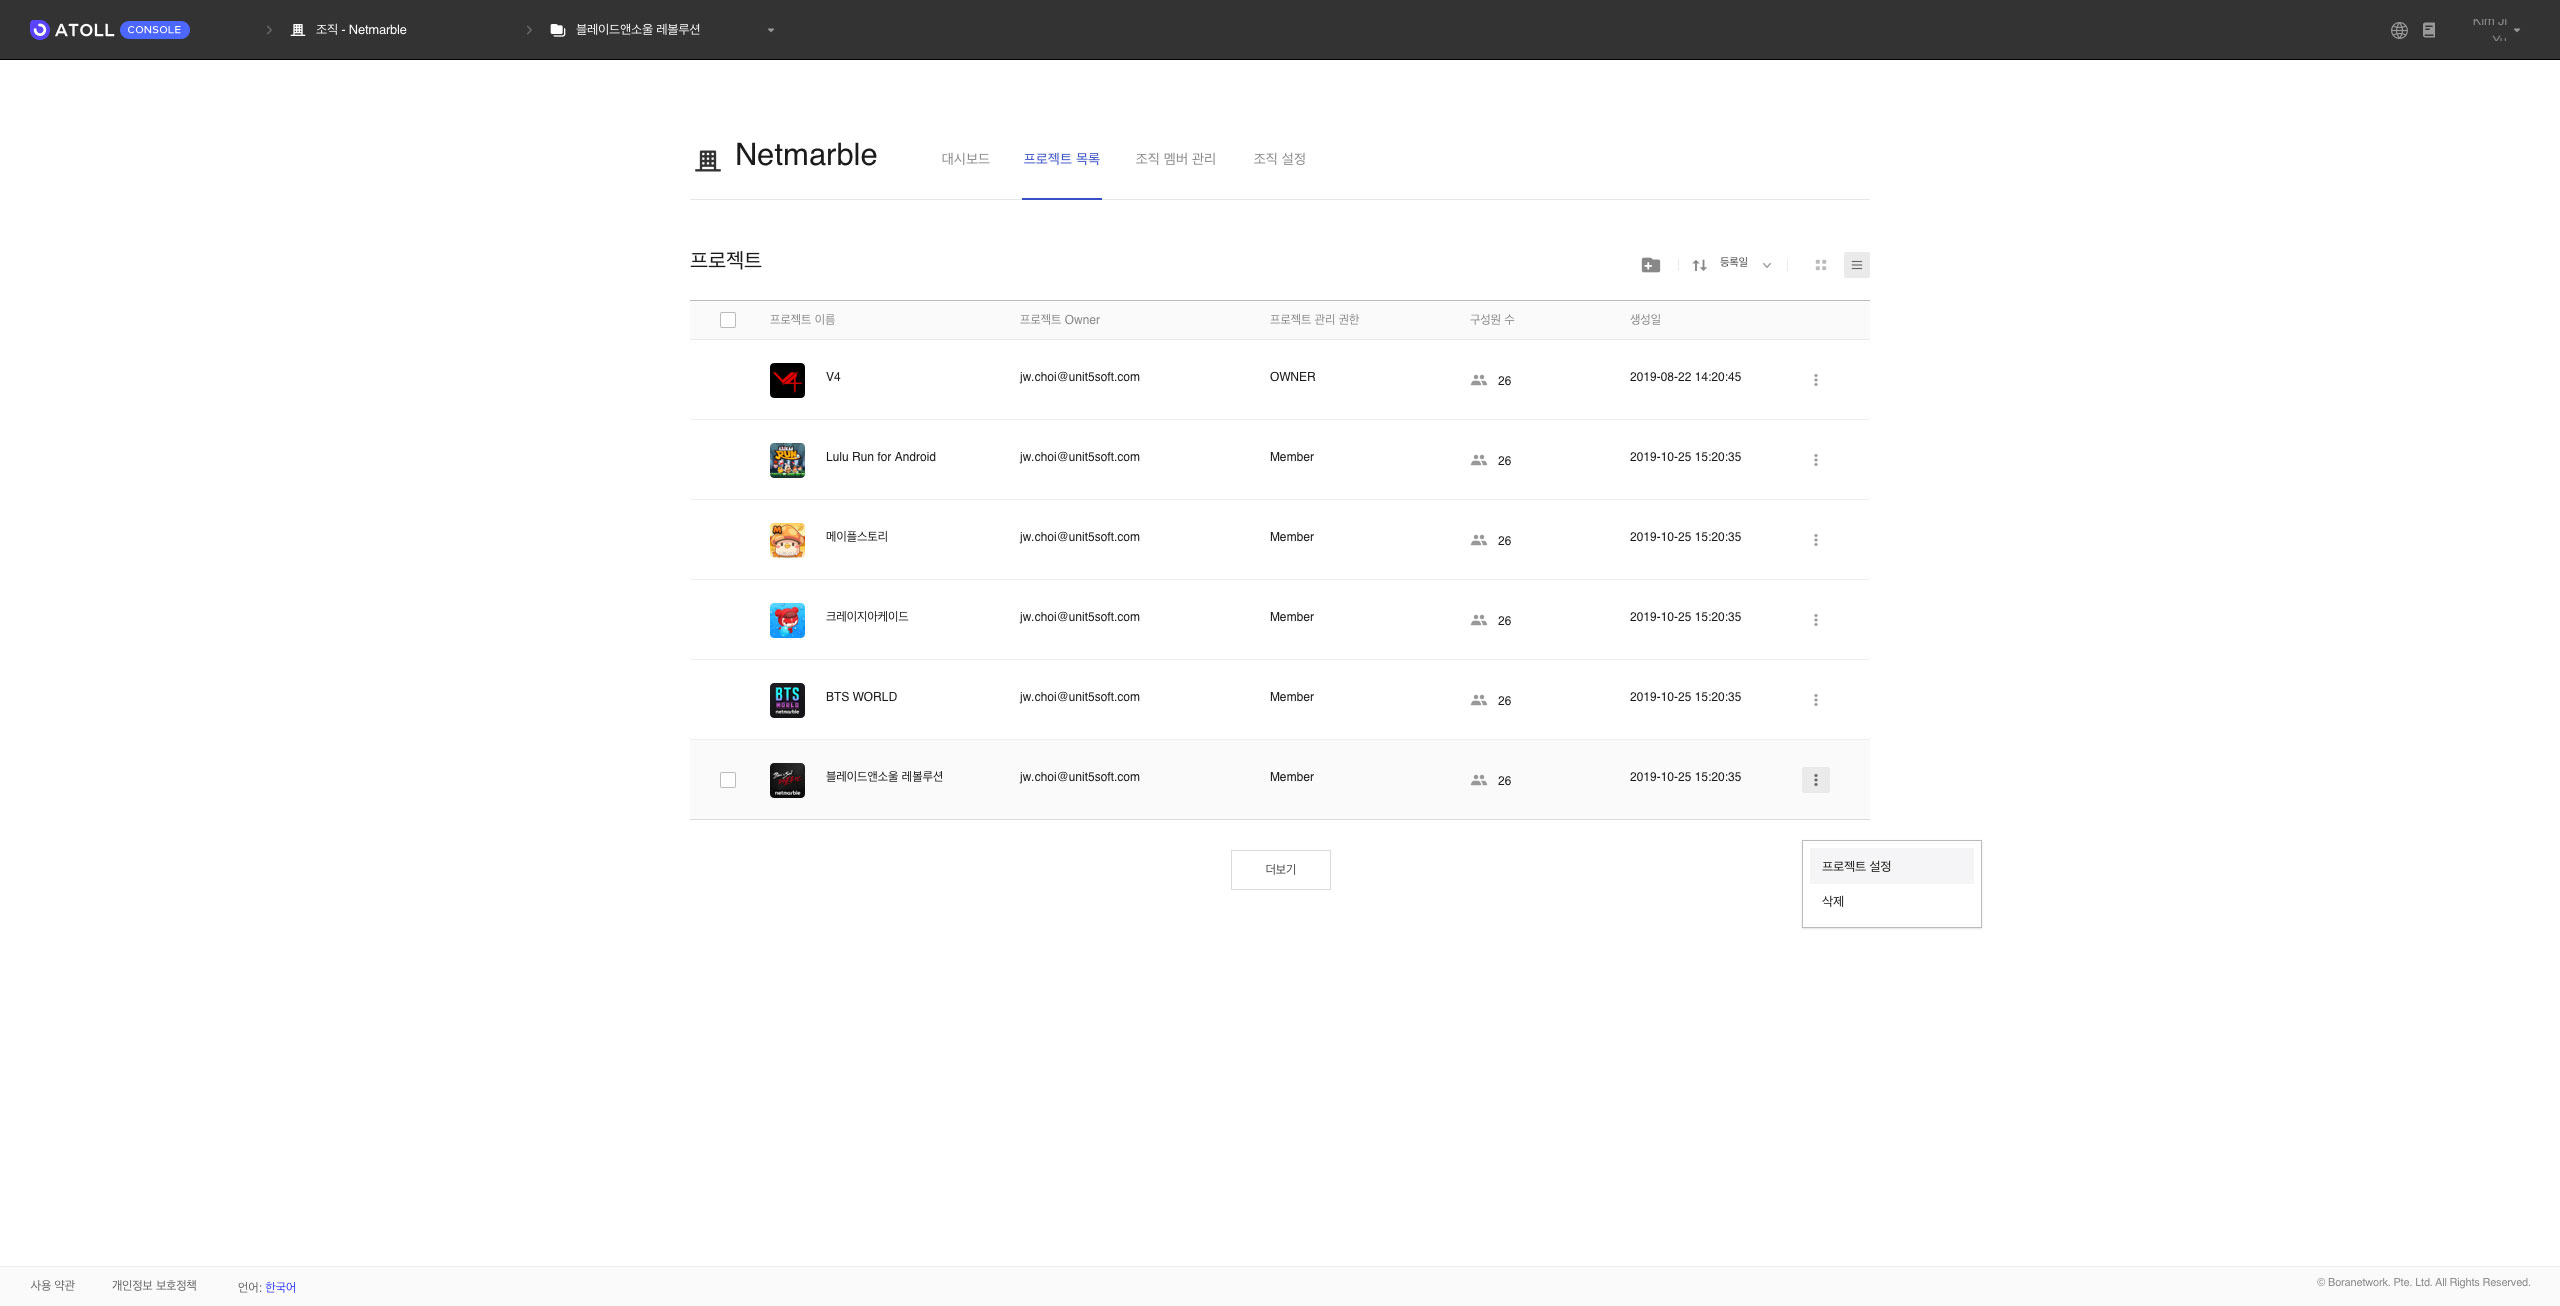The width and height of the screenshot is (2560, 1306).
Task: Open the user account dropdown at top right
Action: tap(2516, 30)
